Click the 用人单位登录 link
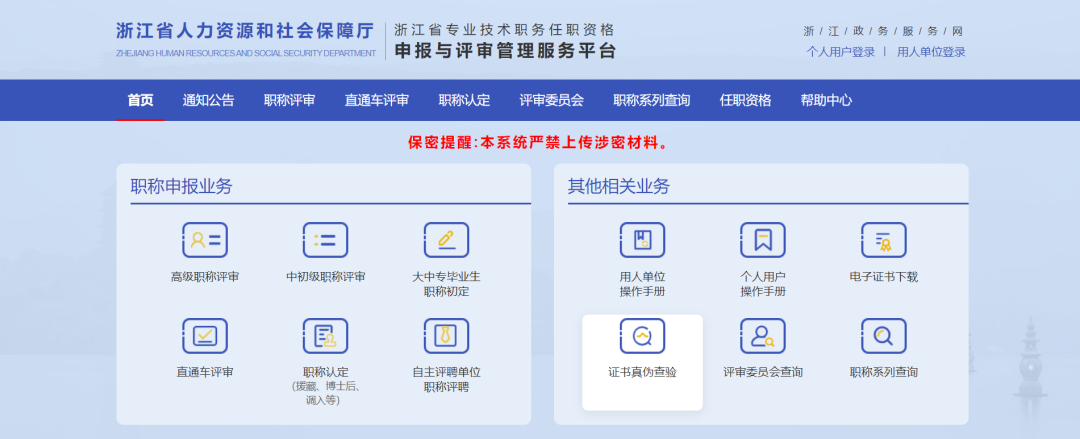The width and height of the screenshot is (1080, 439). tap(931, 52)
